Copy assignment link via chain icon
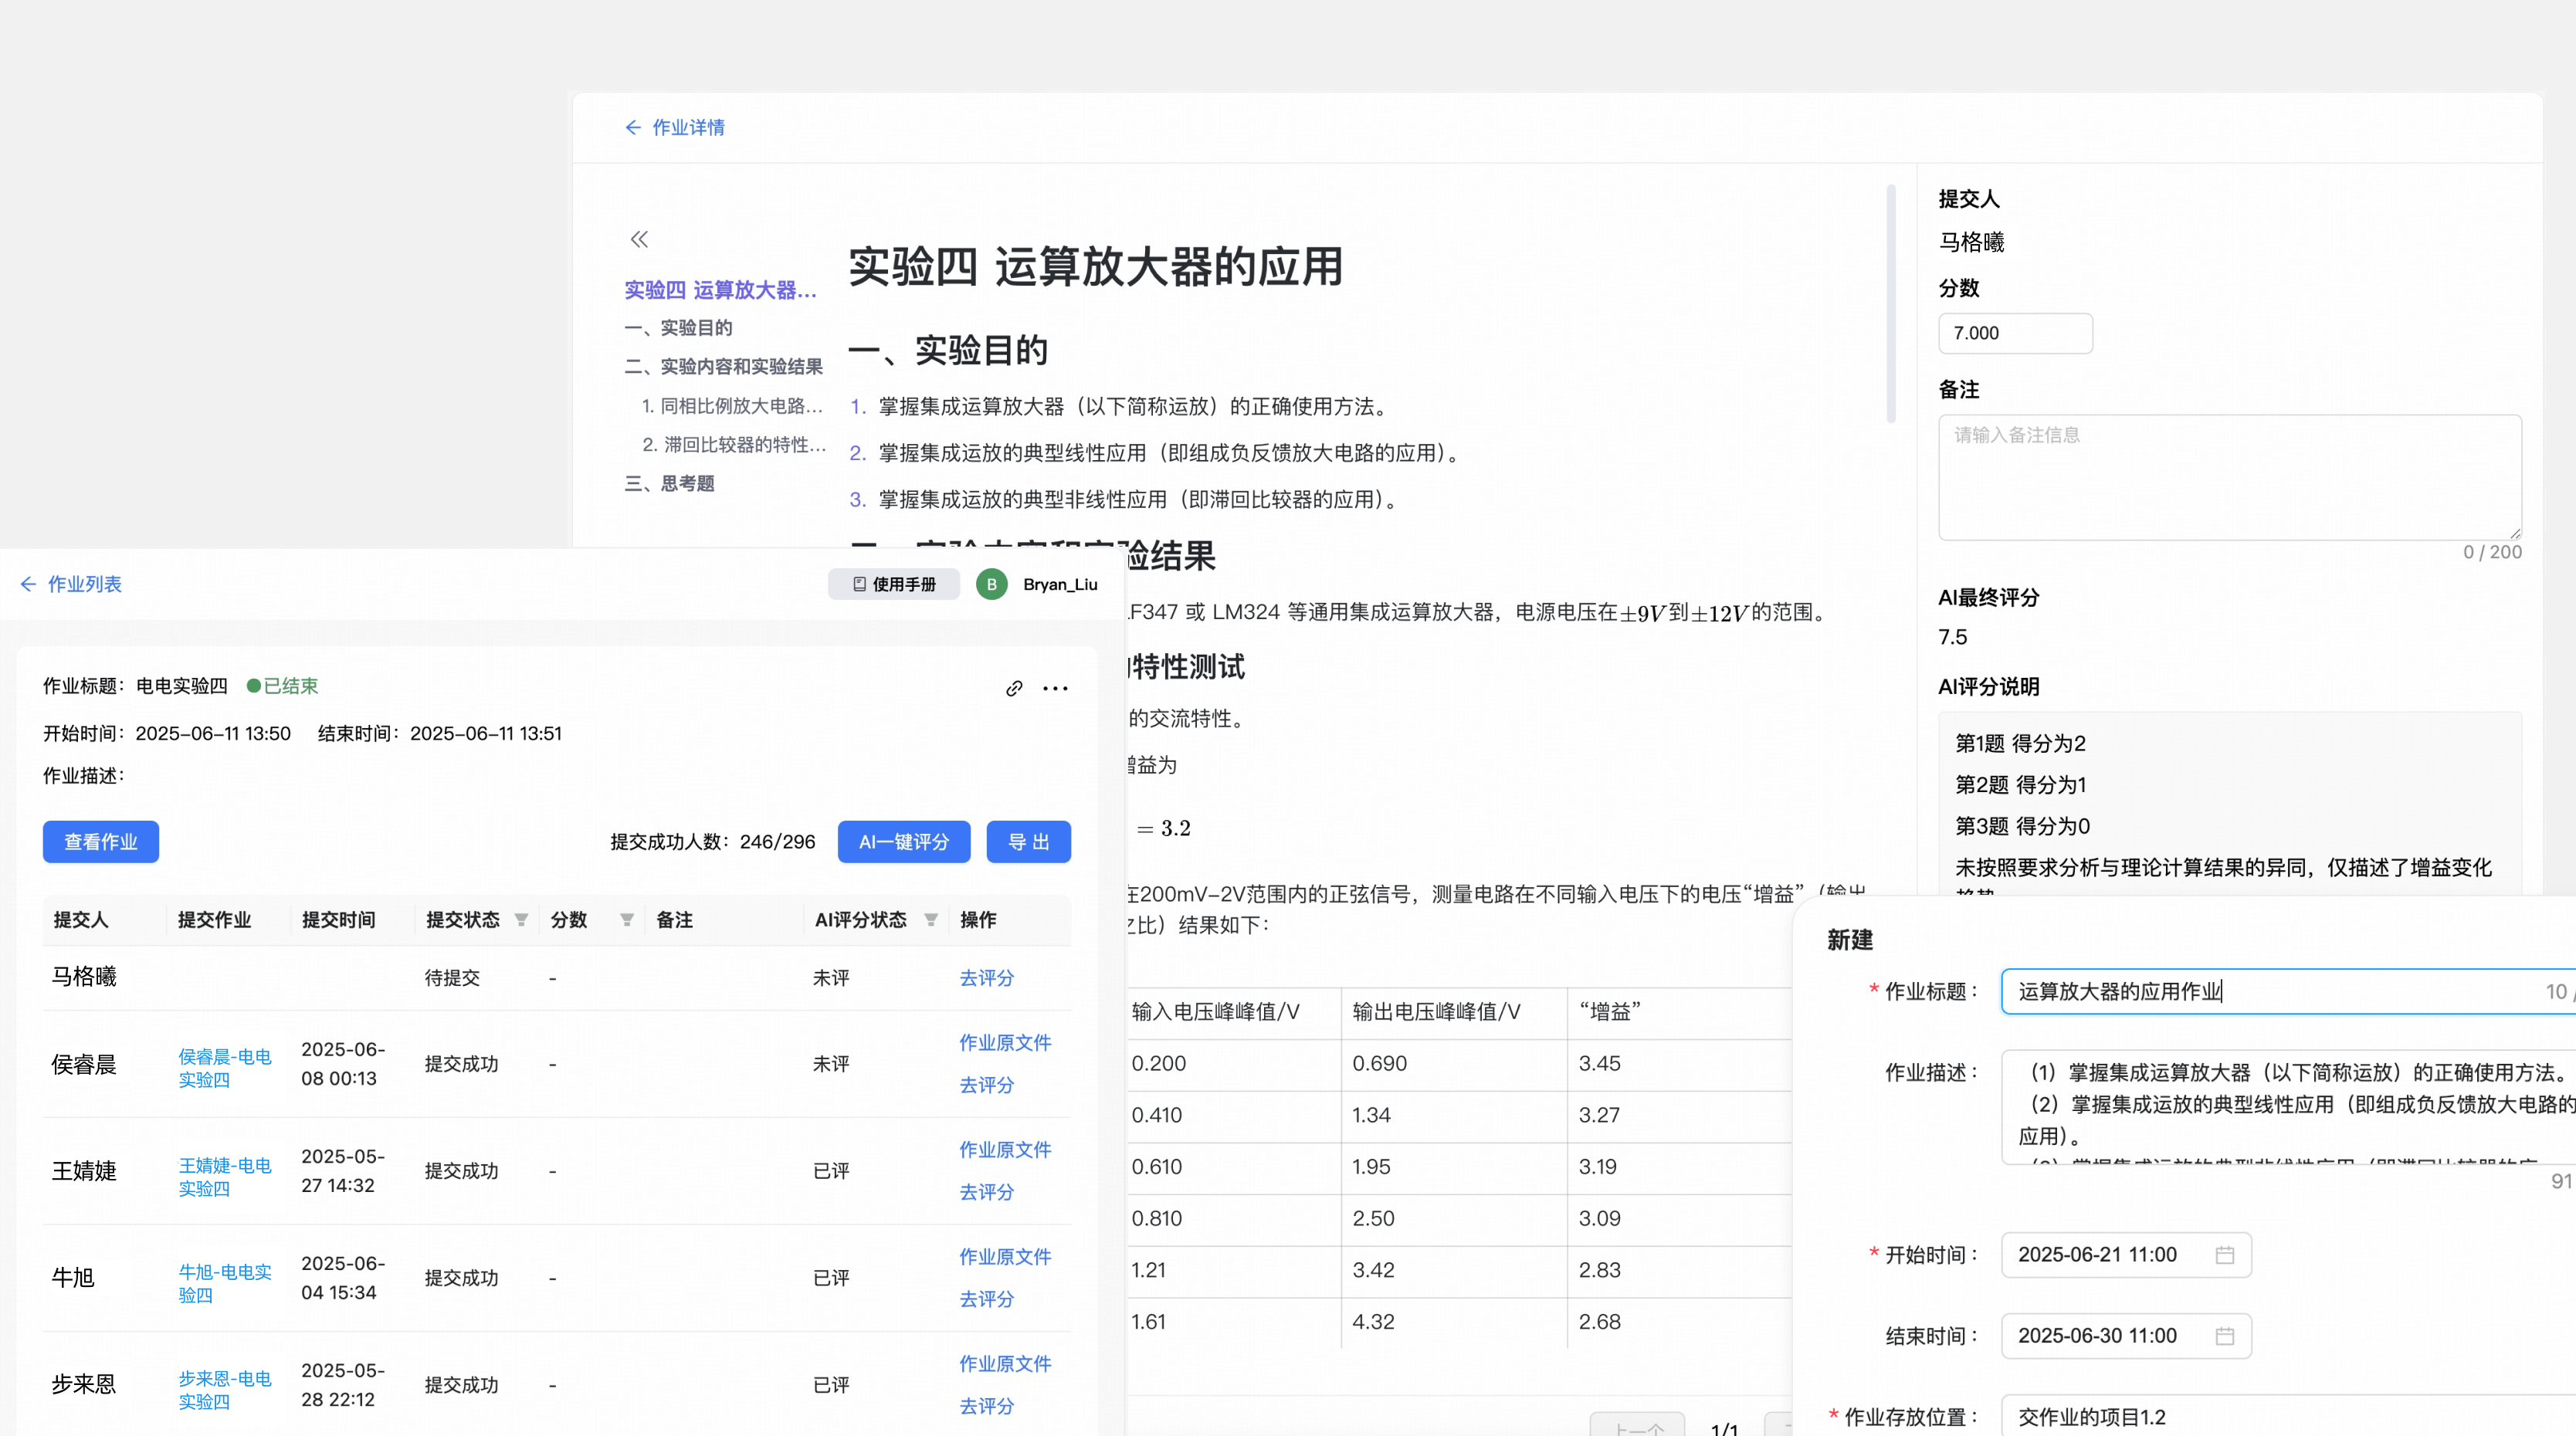The height and width of the screenshot is (1436, 2576). pos(1014,688)
